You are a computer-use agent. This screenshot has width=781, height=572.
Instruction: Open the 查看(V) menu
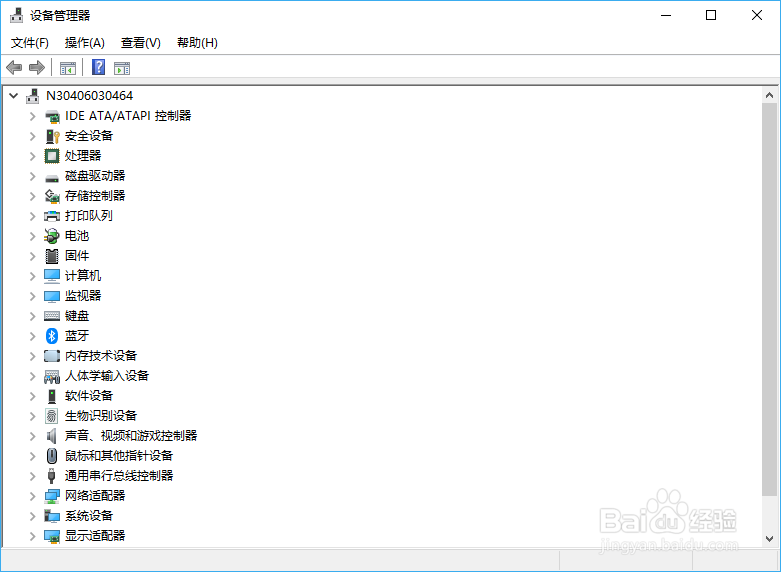click(141, 43)
